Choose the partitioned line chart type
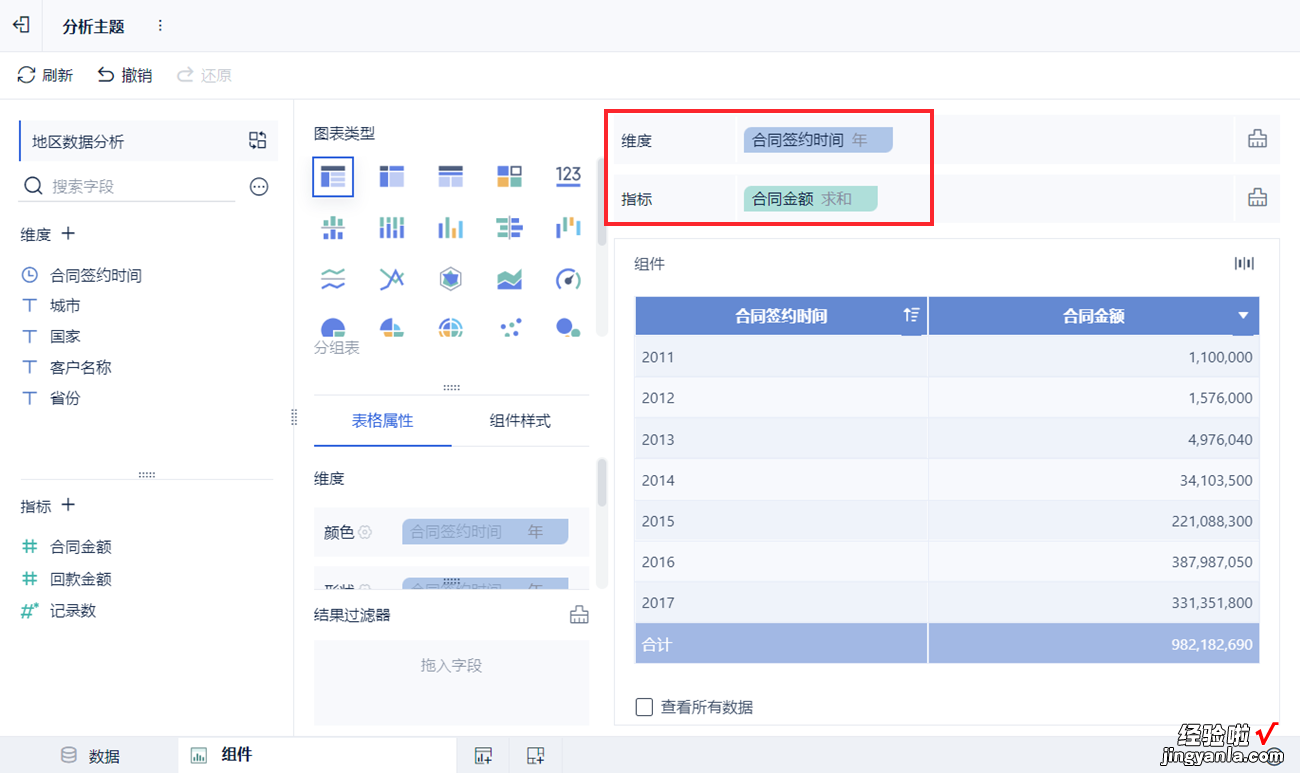Image resolution: width=1300 pixels, height=773 pixels. (333, 279)
